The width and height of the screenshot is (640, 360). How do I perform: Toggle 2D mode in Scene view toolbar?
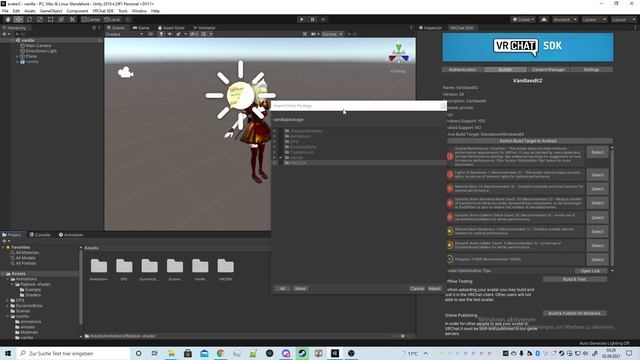pyautogui.click(x=151, y=34)
